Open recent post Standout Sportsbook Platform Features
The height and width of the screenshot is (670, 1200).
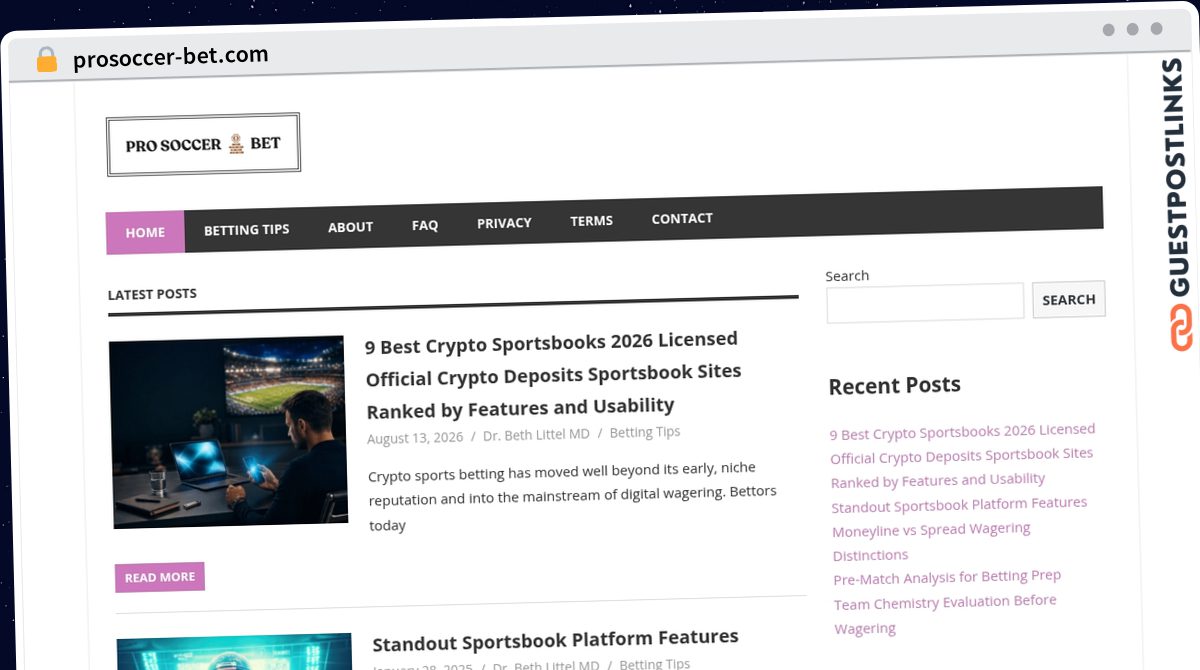point(959,504)
